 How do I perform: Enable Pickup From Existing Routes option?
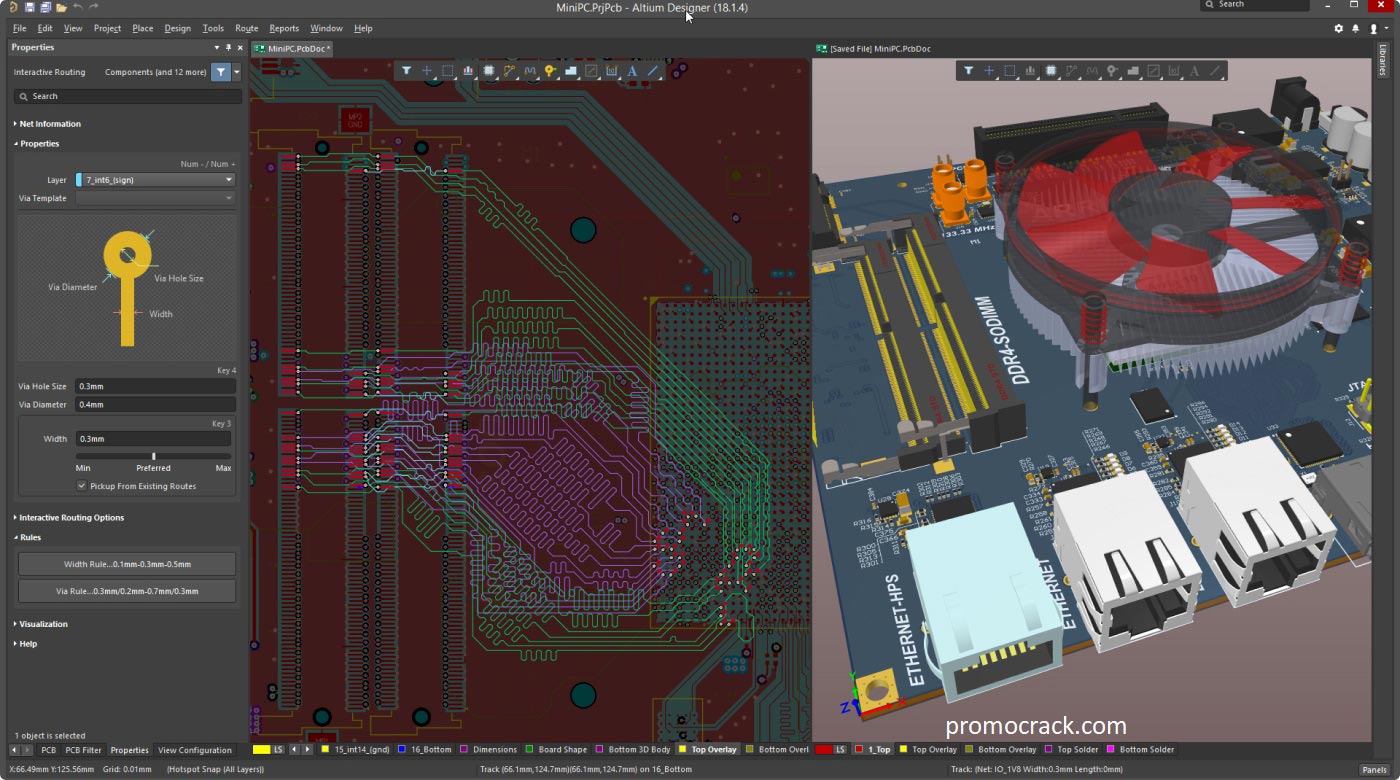pos(82,485)
